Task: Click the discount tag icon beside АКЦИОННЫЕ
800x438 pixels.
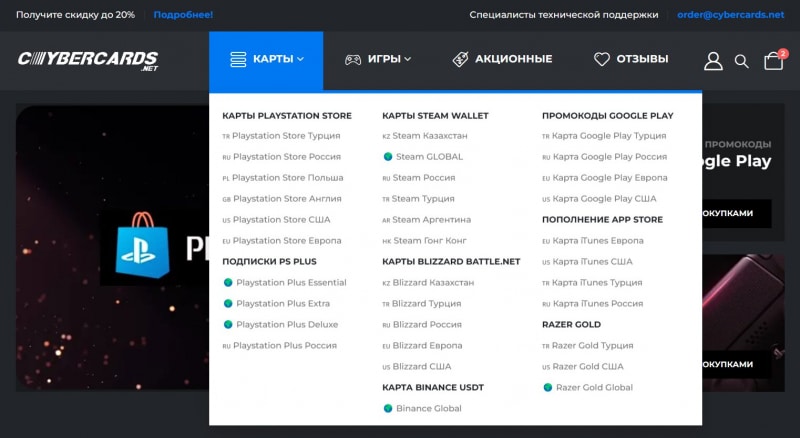Action: pyautogui.click(x=460, y=59)
